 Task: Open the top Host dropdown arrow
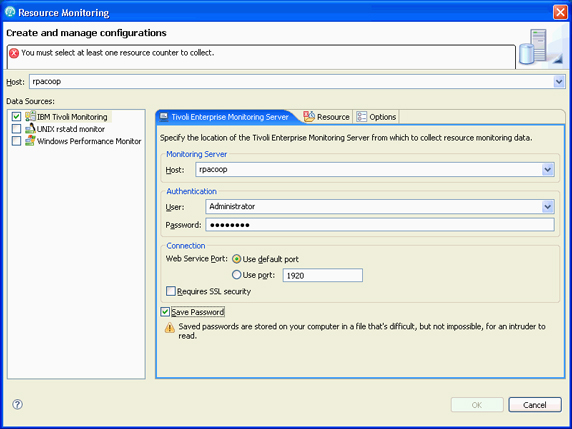559,82
